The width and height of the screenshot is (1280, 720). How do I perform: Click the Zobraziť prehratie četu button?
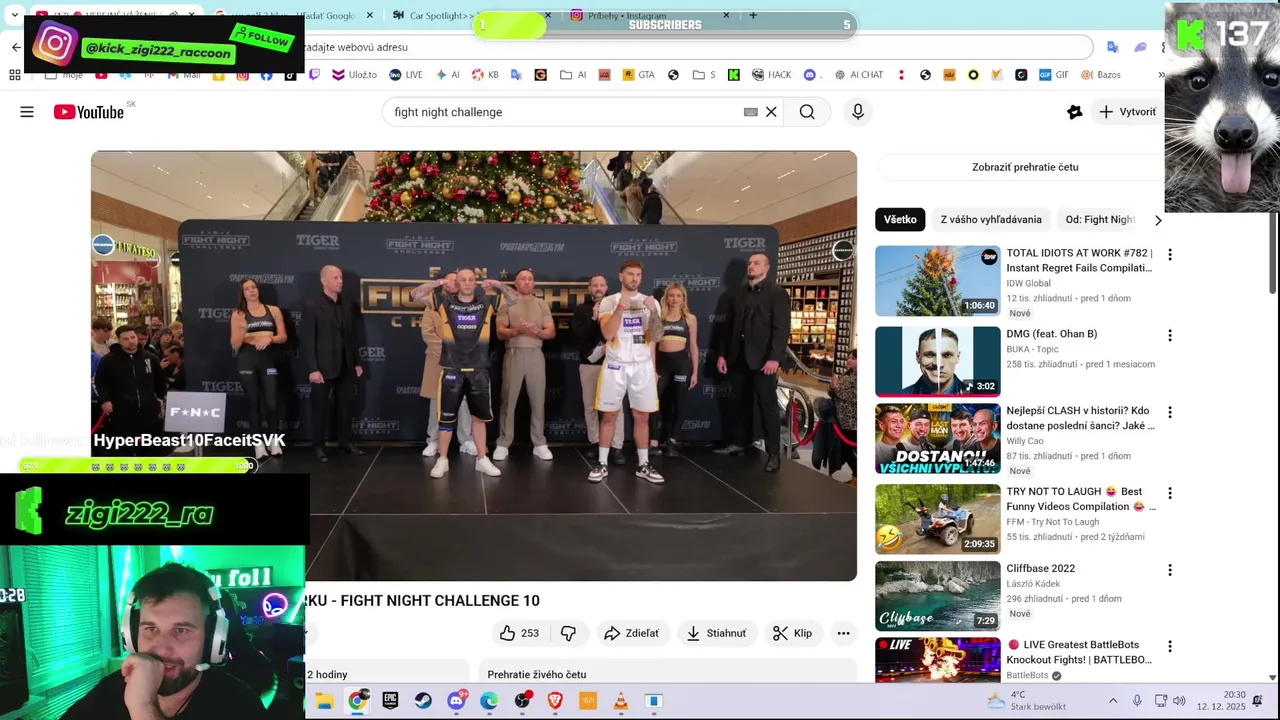(1025, 167)
